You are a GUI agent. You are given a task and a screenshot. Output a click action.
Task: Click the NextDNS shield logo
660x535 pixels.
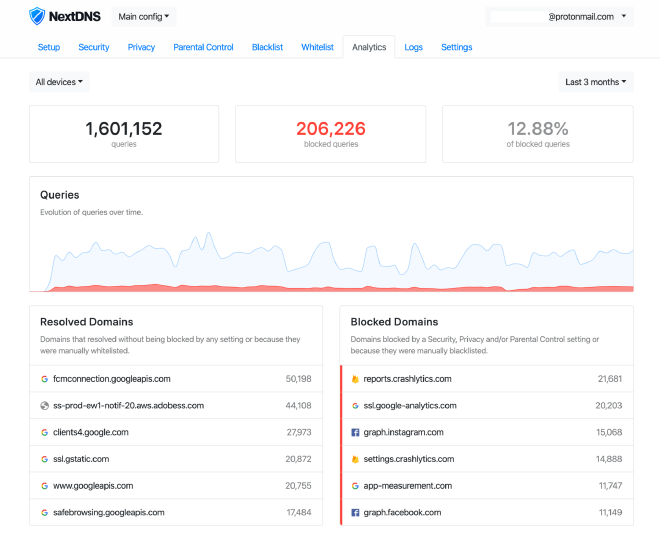coord(37,16)
